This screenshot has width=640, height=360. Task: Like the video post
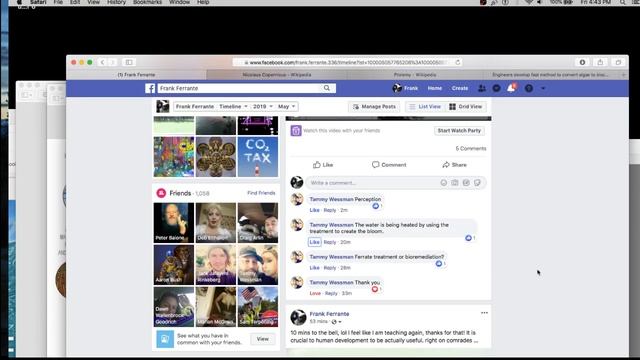(x=323, y=165)
